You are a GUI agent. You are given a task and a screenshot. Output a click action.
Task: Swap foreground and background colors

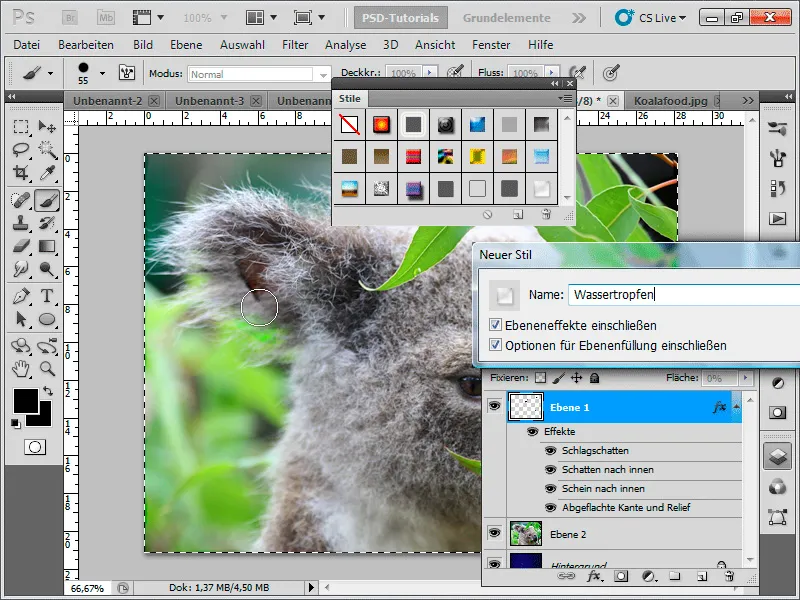(48, 391)
